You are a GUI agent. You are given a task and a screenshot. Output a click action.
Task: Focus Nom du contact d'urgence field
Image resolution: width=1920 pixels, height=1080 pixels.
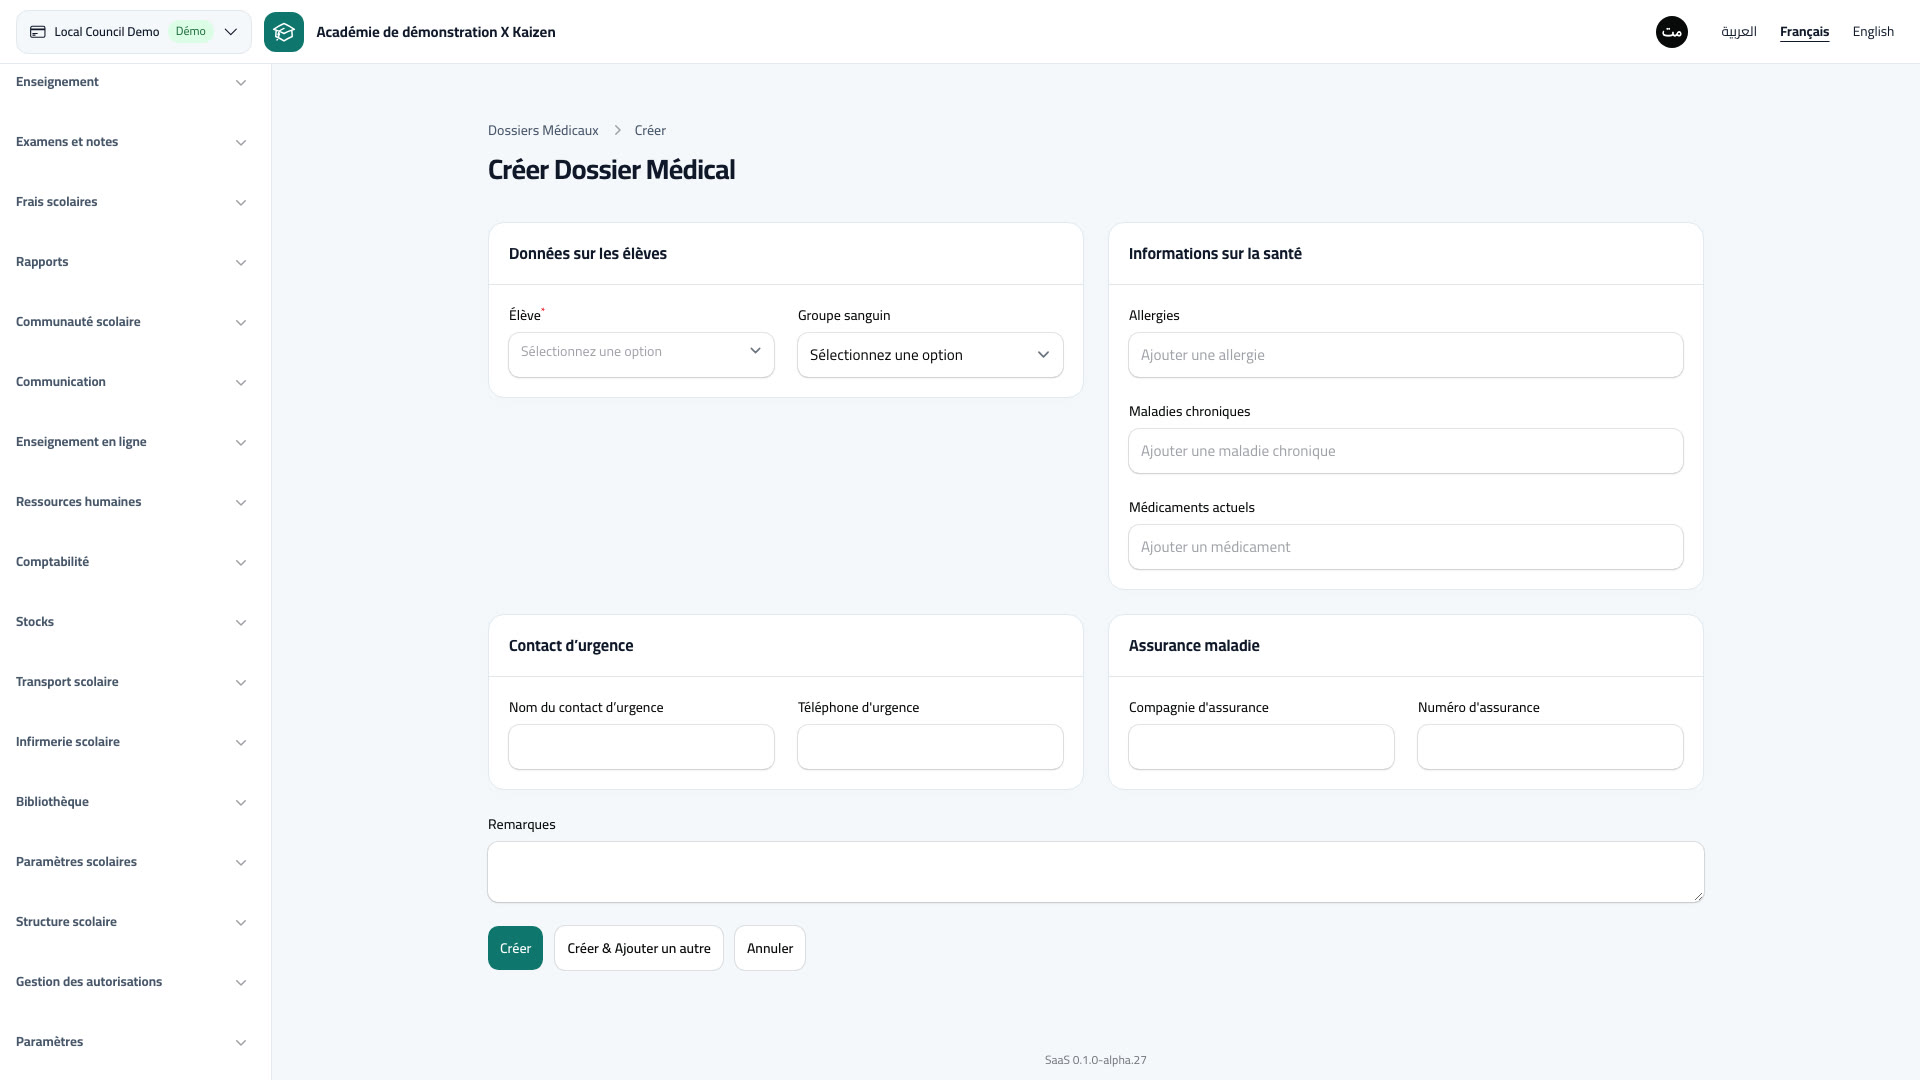(x=641, y=747)
